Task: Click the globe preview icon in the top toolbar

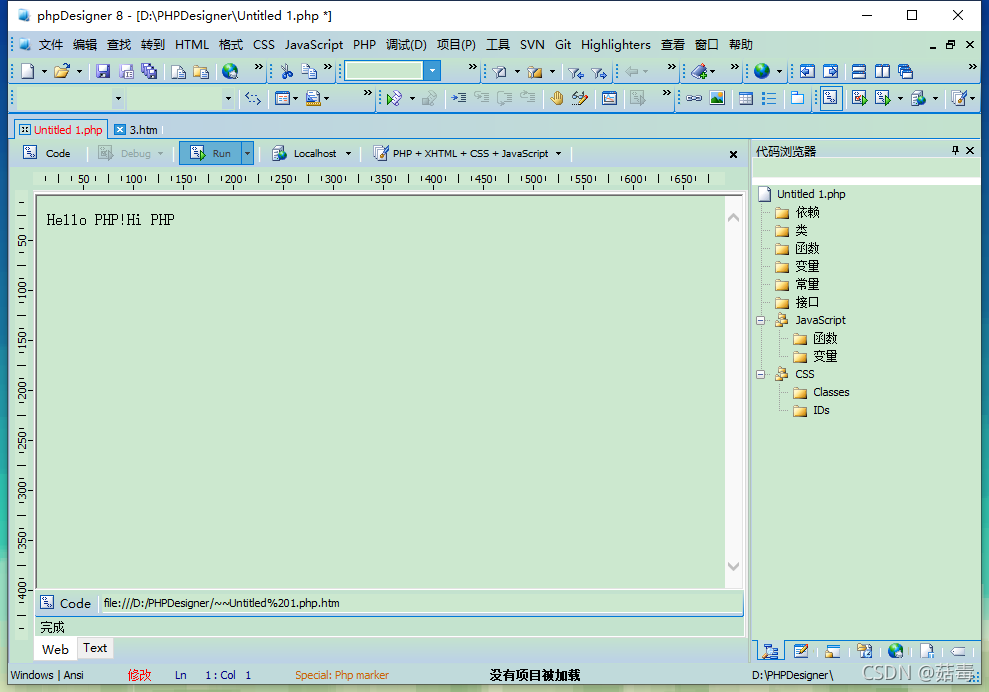Action: point(230,71)
